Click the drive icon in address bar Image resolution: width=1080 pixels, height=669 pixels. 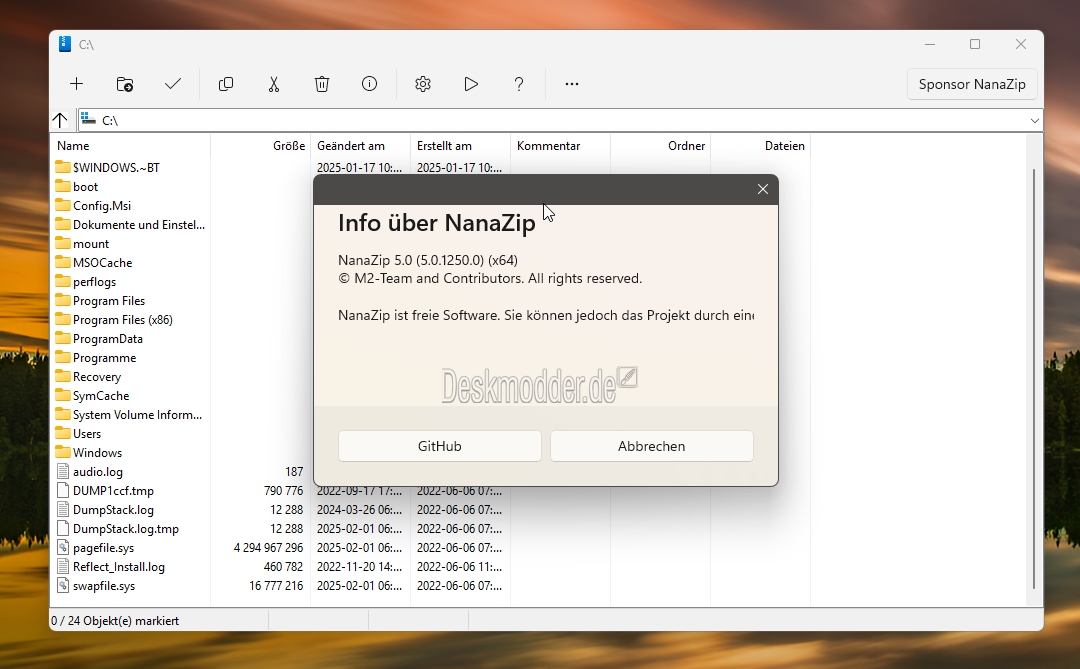coord(88,119)
